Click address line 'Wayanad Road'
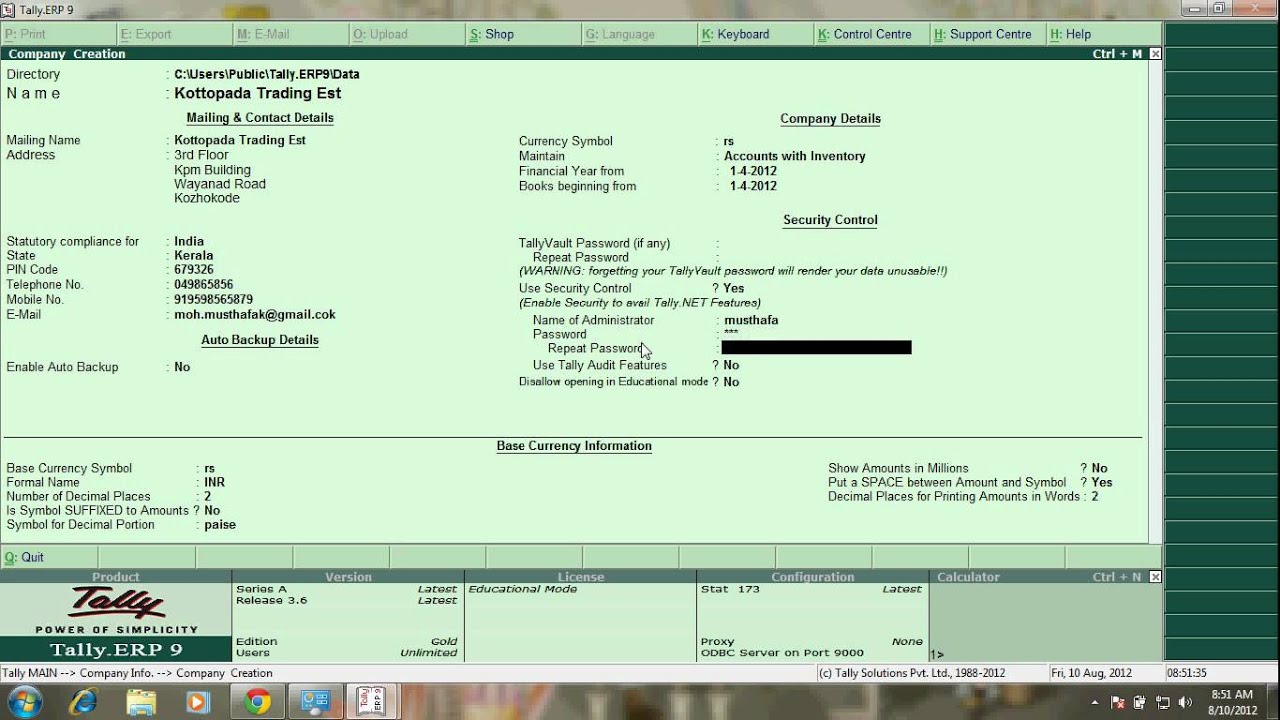The height and width of the screenshot is (720, 1280). click(x=220, y=184)
